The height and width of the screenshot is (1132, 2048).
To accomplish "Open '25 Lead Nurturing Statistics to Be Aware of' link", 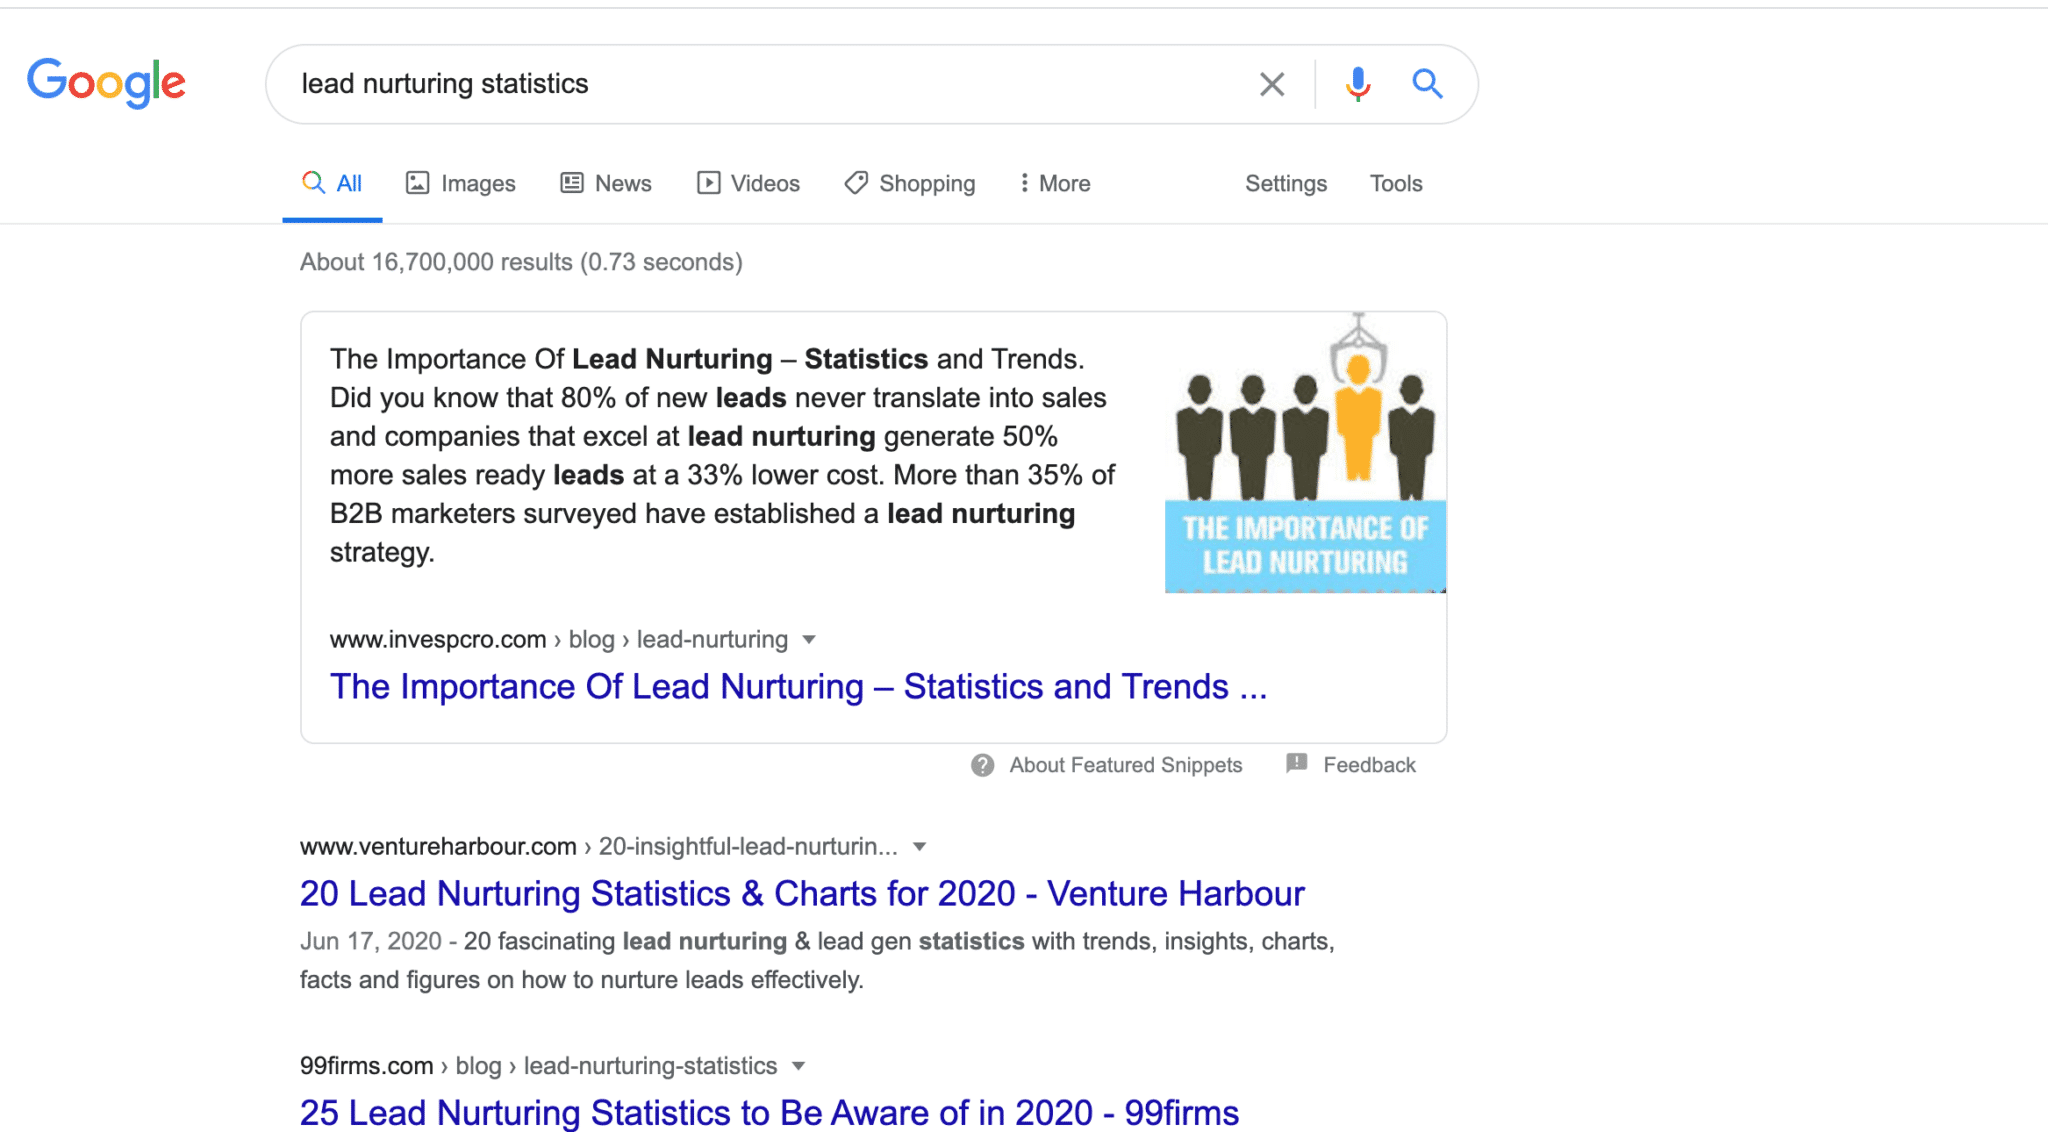I will click(769, 1112).
